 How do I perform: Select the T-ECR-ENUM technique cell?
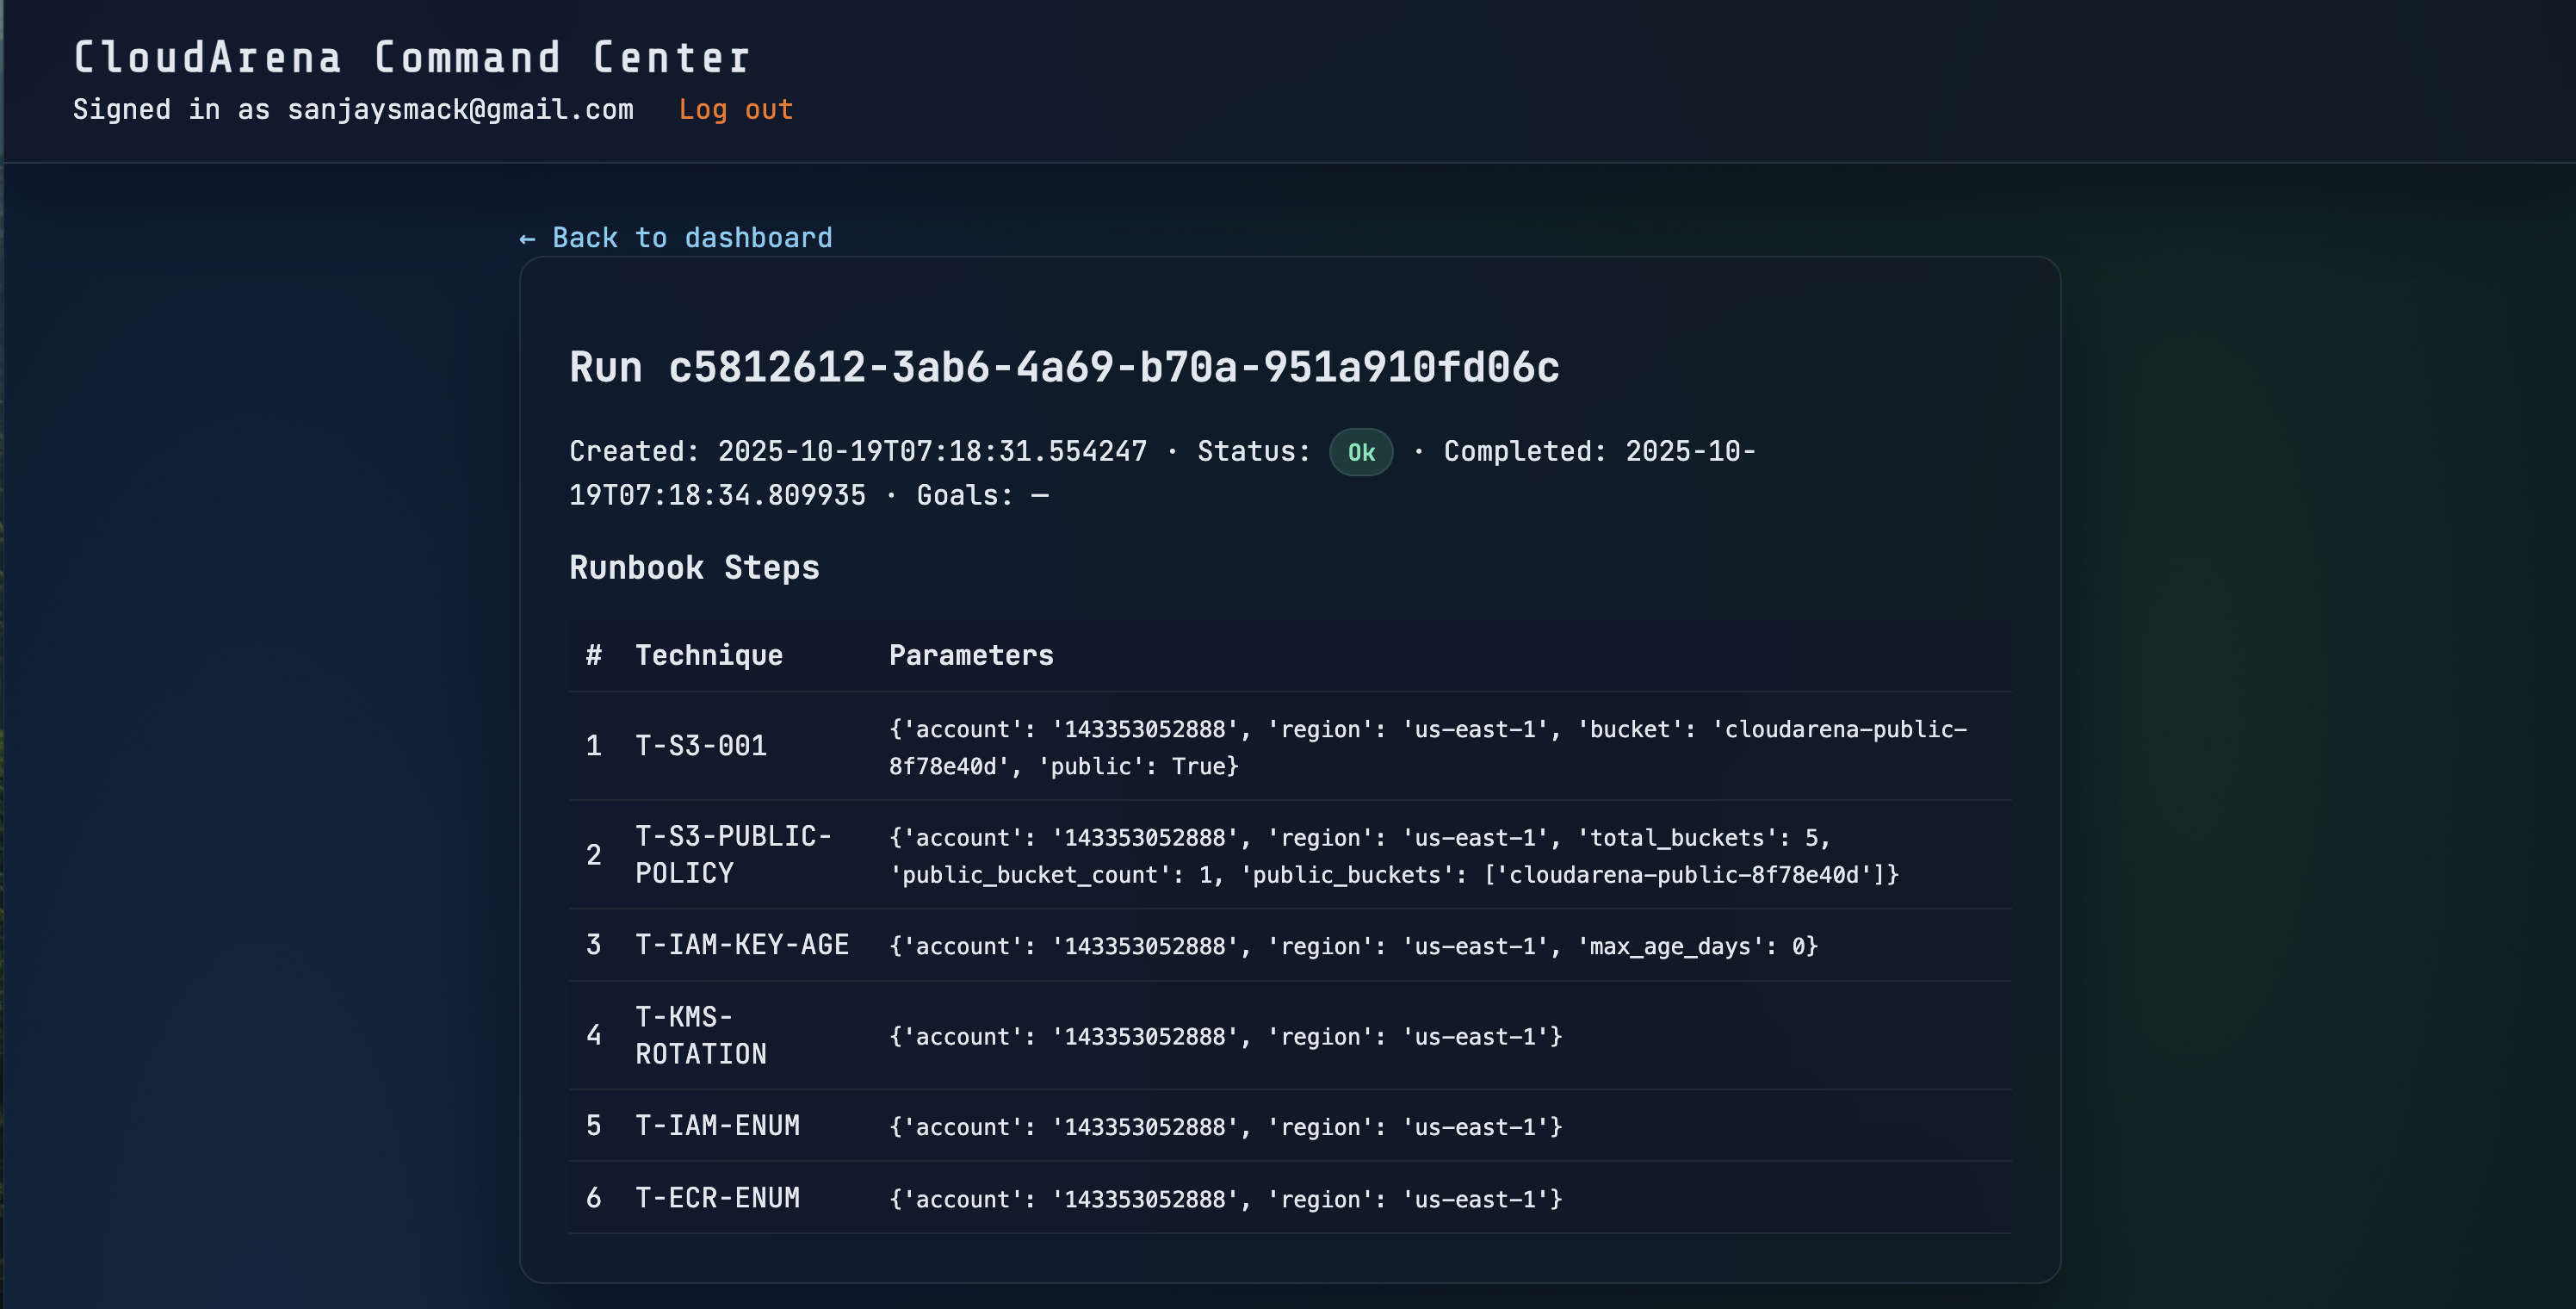718,1198
